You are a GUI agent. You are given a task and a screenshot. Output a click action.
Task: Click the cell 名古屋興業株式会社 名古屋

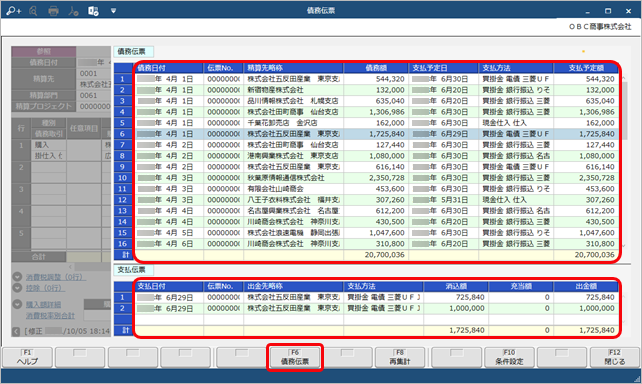coord(294,211)
